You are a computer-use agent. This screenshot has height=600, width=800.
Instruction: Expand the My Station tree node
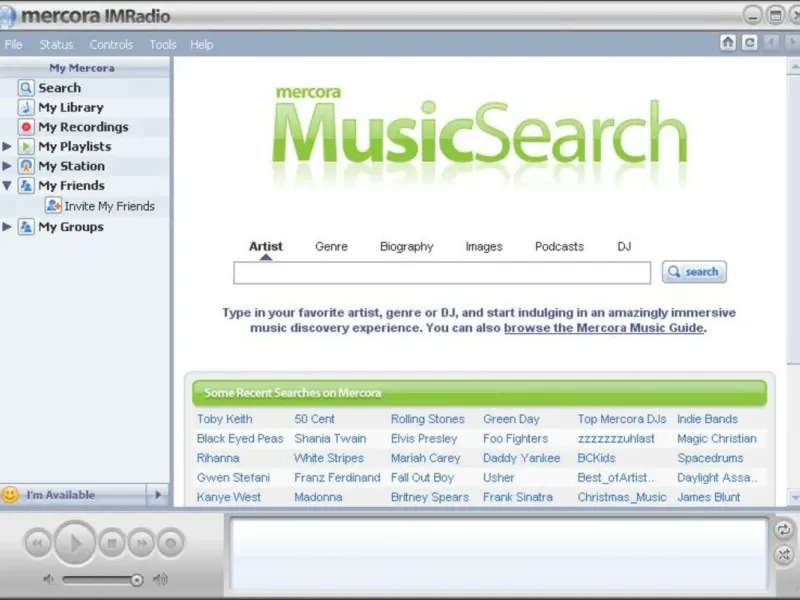[x=7, y=166]
